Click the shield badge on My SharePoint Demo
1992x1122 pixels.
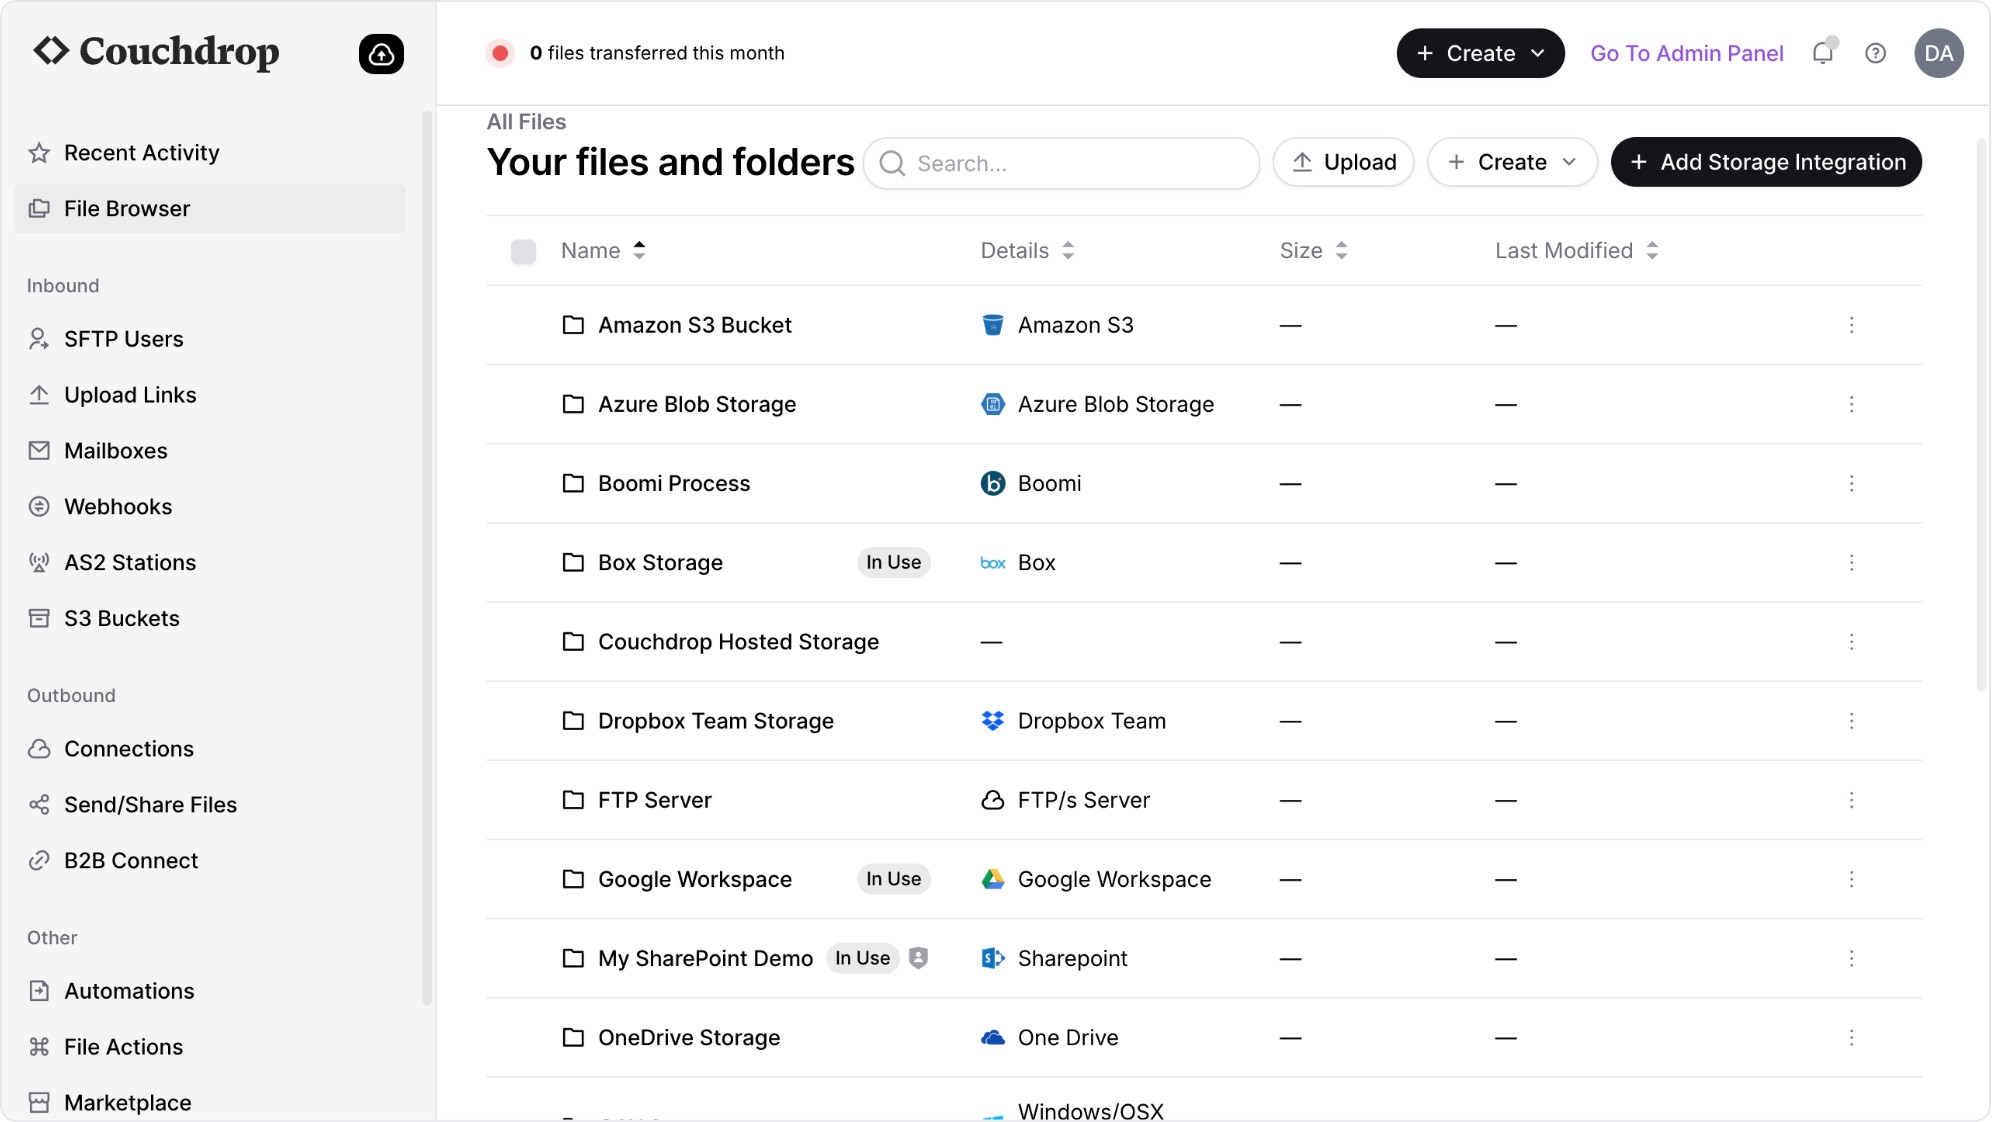coord(918,958)
